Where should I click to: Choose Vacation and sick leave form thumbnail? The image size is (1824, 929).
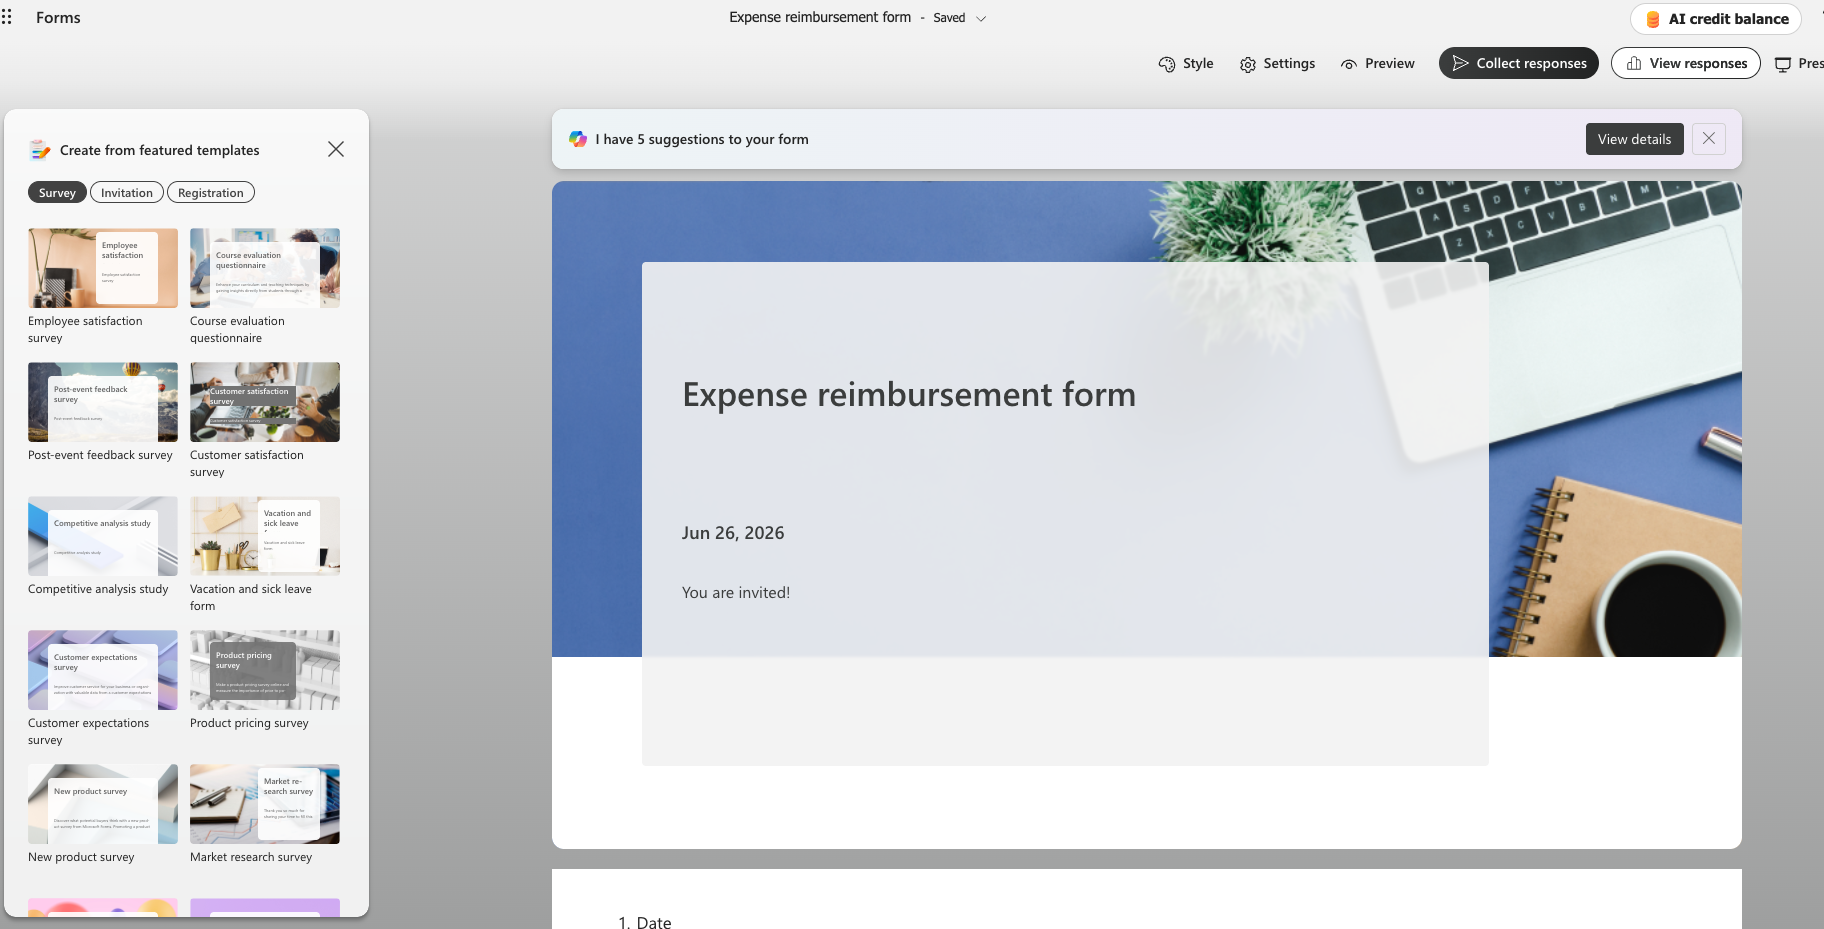pos(265,536)
